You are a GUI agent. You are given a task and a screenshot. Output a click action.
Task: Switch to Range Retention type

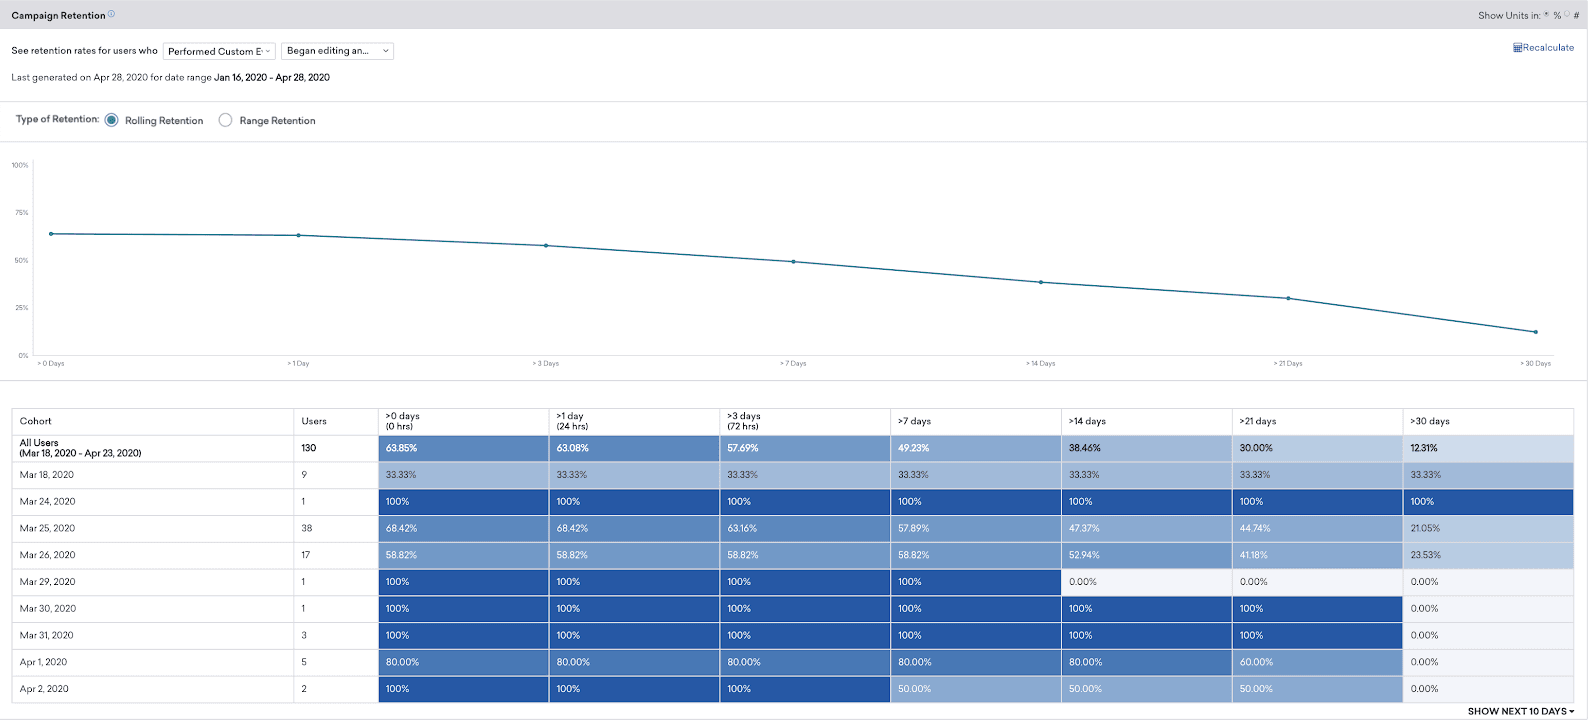tap(226, 120)
